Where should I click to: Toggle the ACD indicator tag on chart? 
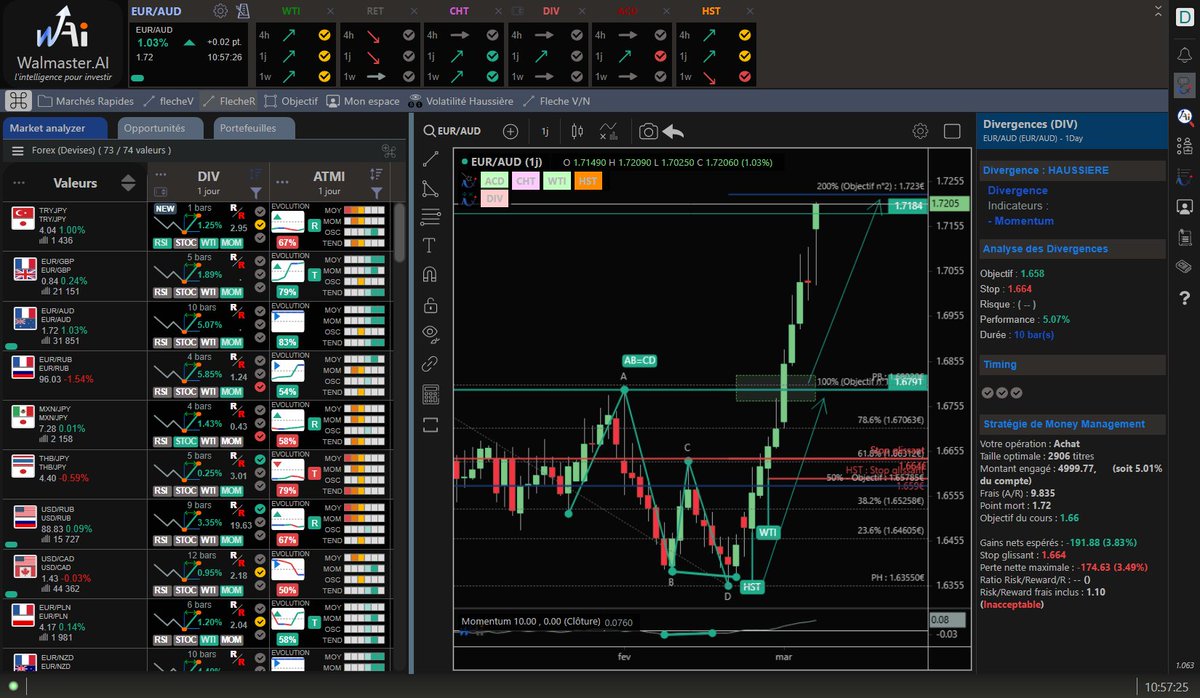pyautogui.click(x=494, y=180)
